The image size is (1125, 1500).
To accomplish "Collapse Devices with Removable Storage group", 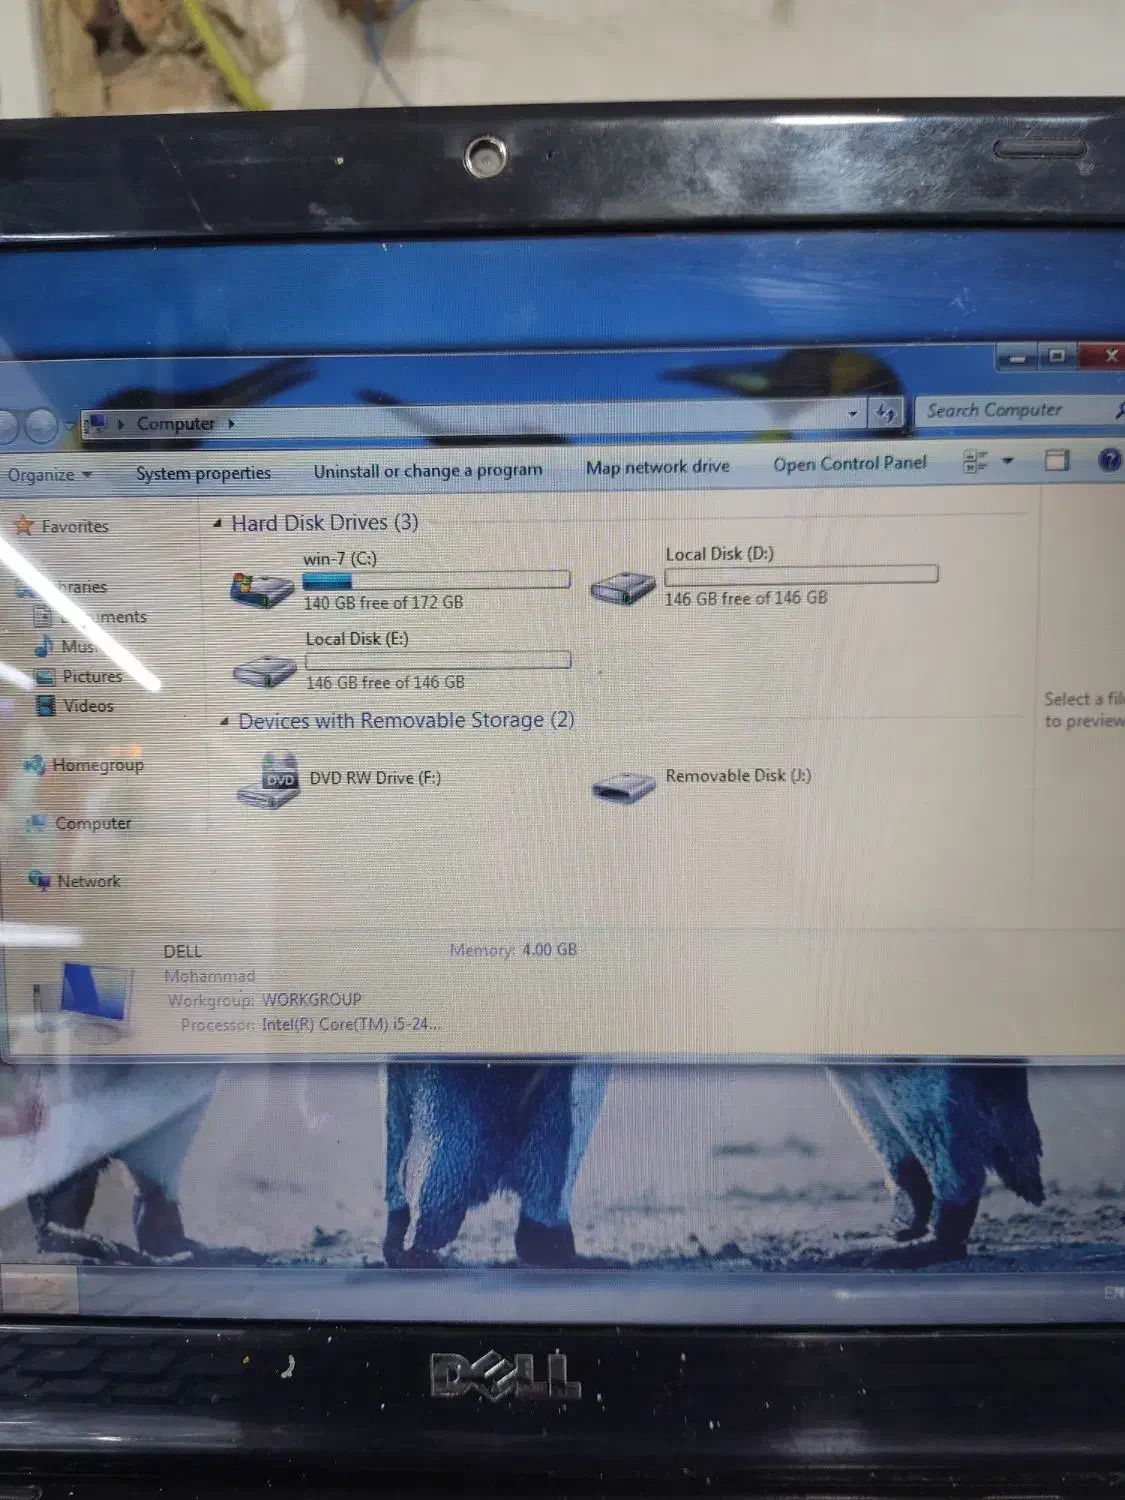I will tap(225, 722).
